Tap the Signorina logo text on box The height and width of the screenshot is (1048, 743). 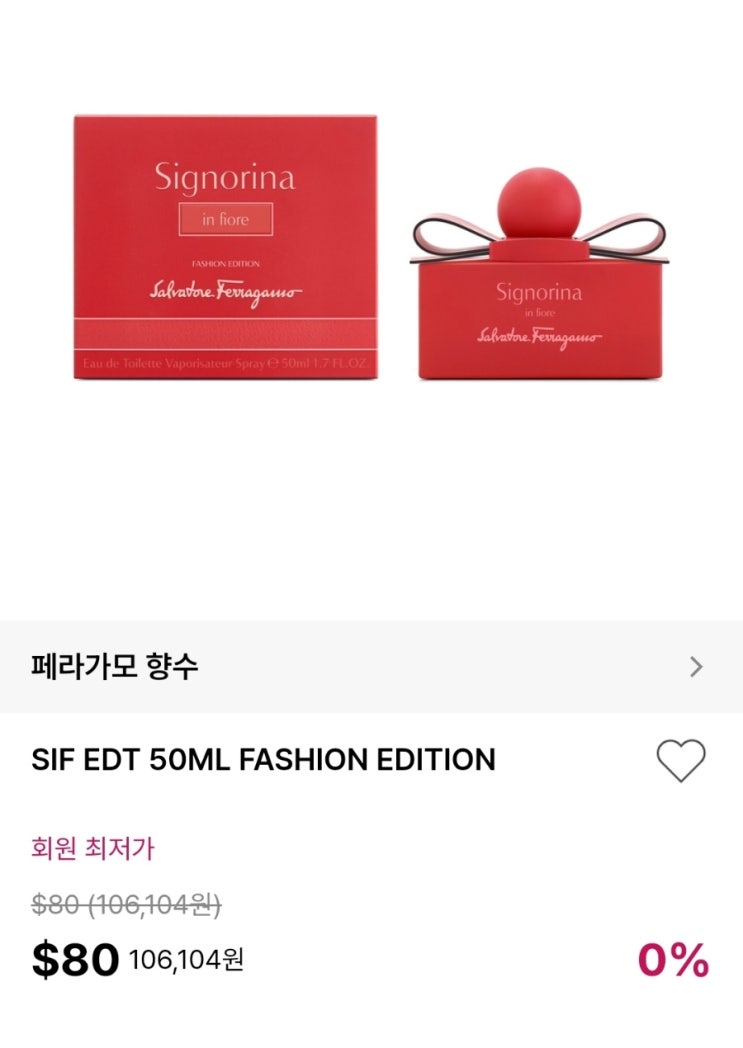(225, 178)
